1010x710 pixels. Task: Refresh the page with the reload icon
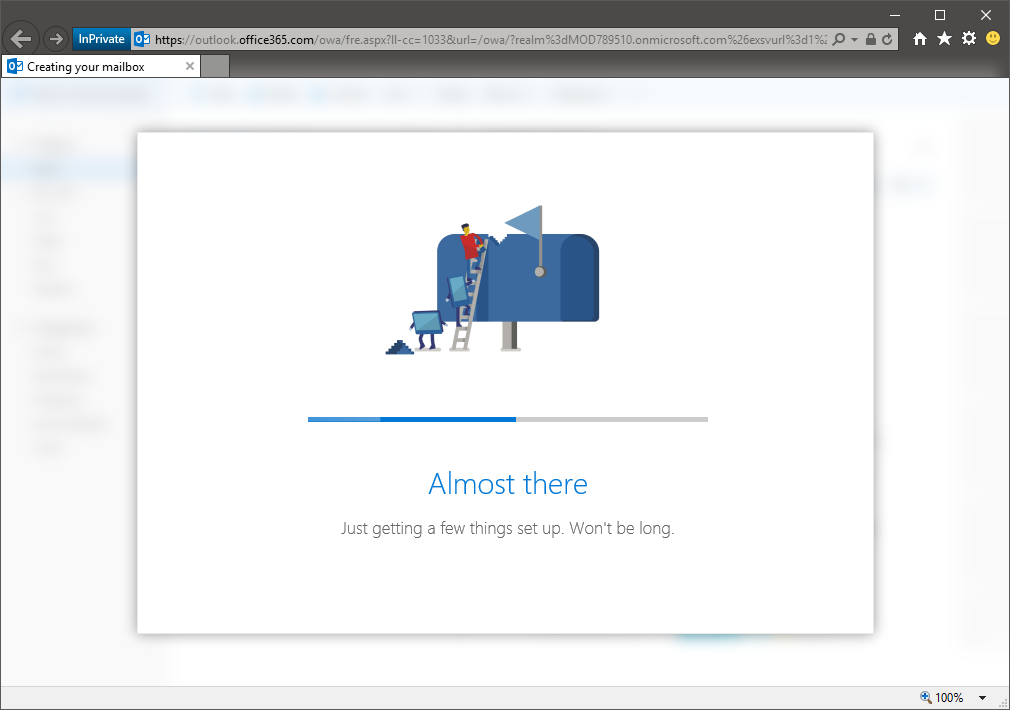[x=887, y=39]
